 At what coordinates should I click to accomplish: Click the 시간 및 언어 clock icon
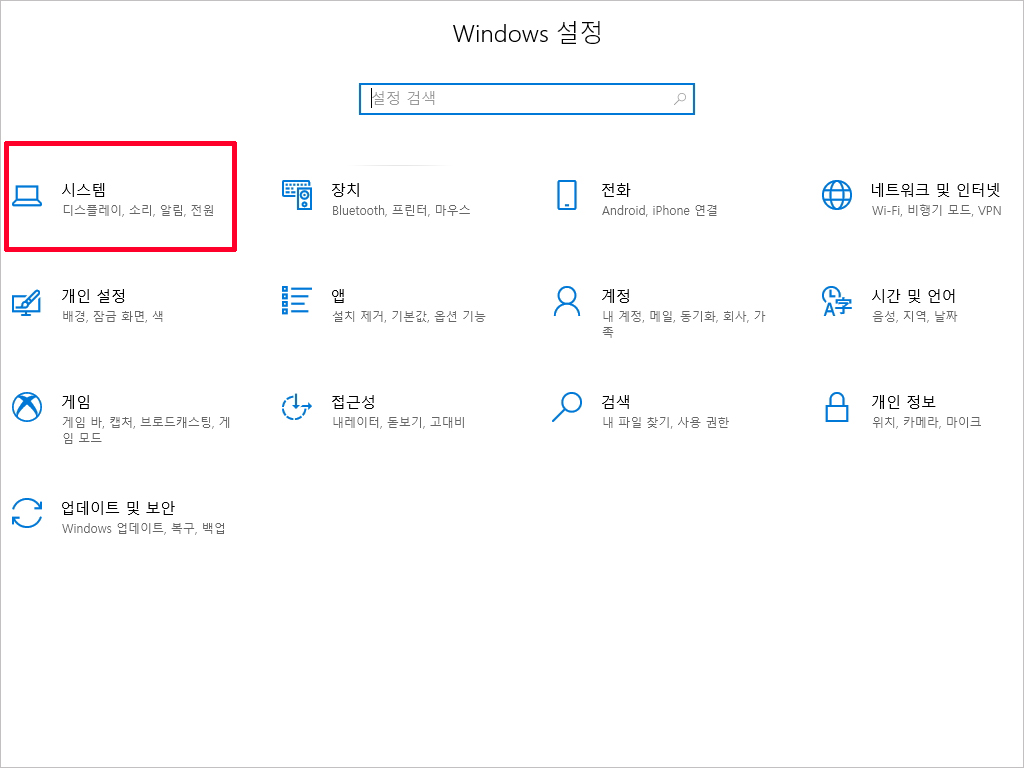(x=837, y=301)
